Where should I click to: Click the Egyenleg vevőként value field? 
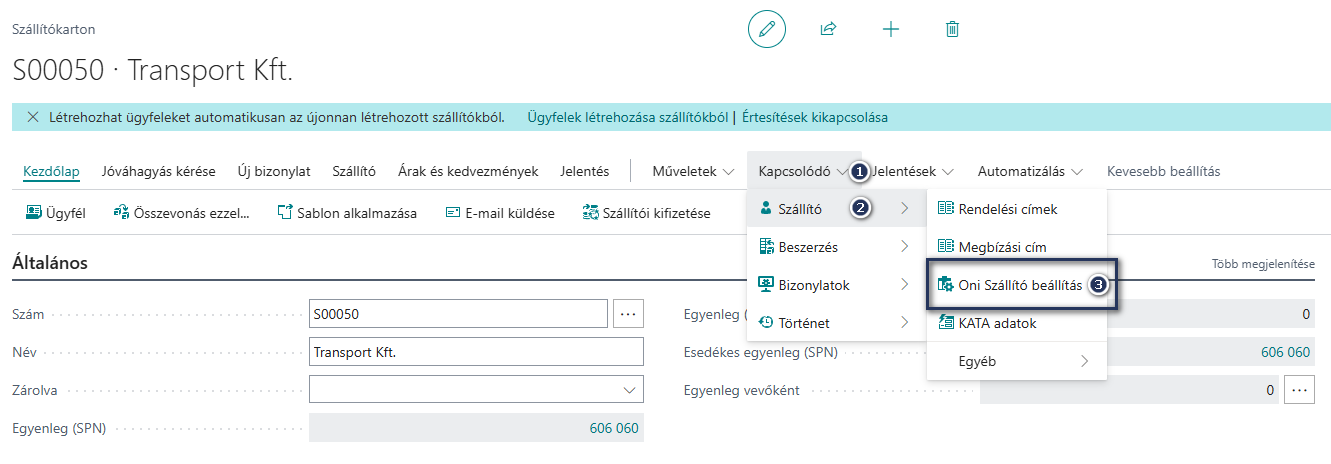point(1130,390)
